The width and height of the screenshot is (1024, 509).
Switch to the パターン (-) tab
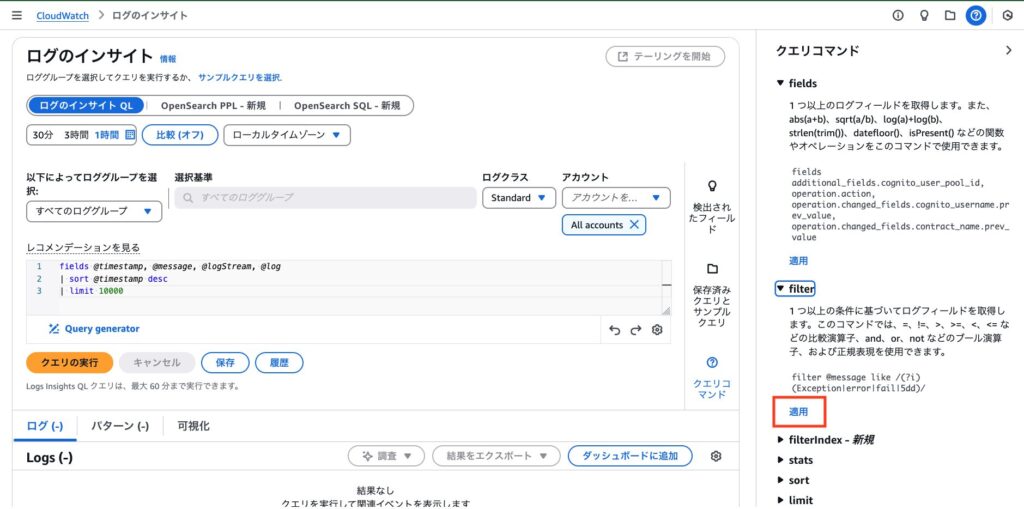tap(120, 426)
